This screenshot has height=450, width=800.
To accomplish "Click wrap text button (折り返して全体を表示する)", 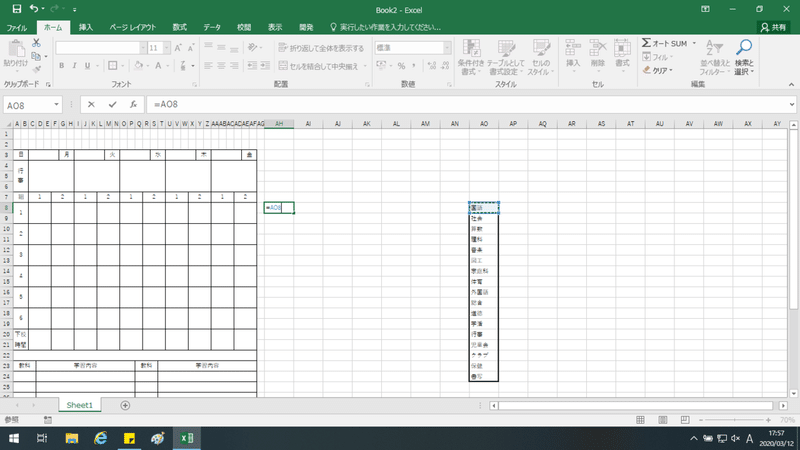I will [x=321, y=48].
